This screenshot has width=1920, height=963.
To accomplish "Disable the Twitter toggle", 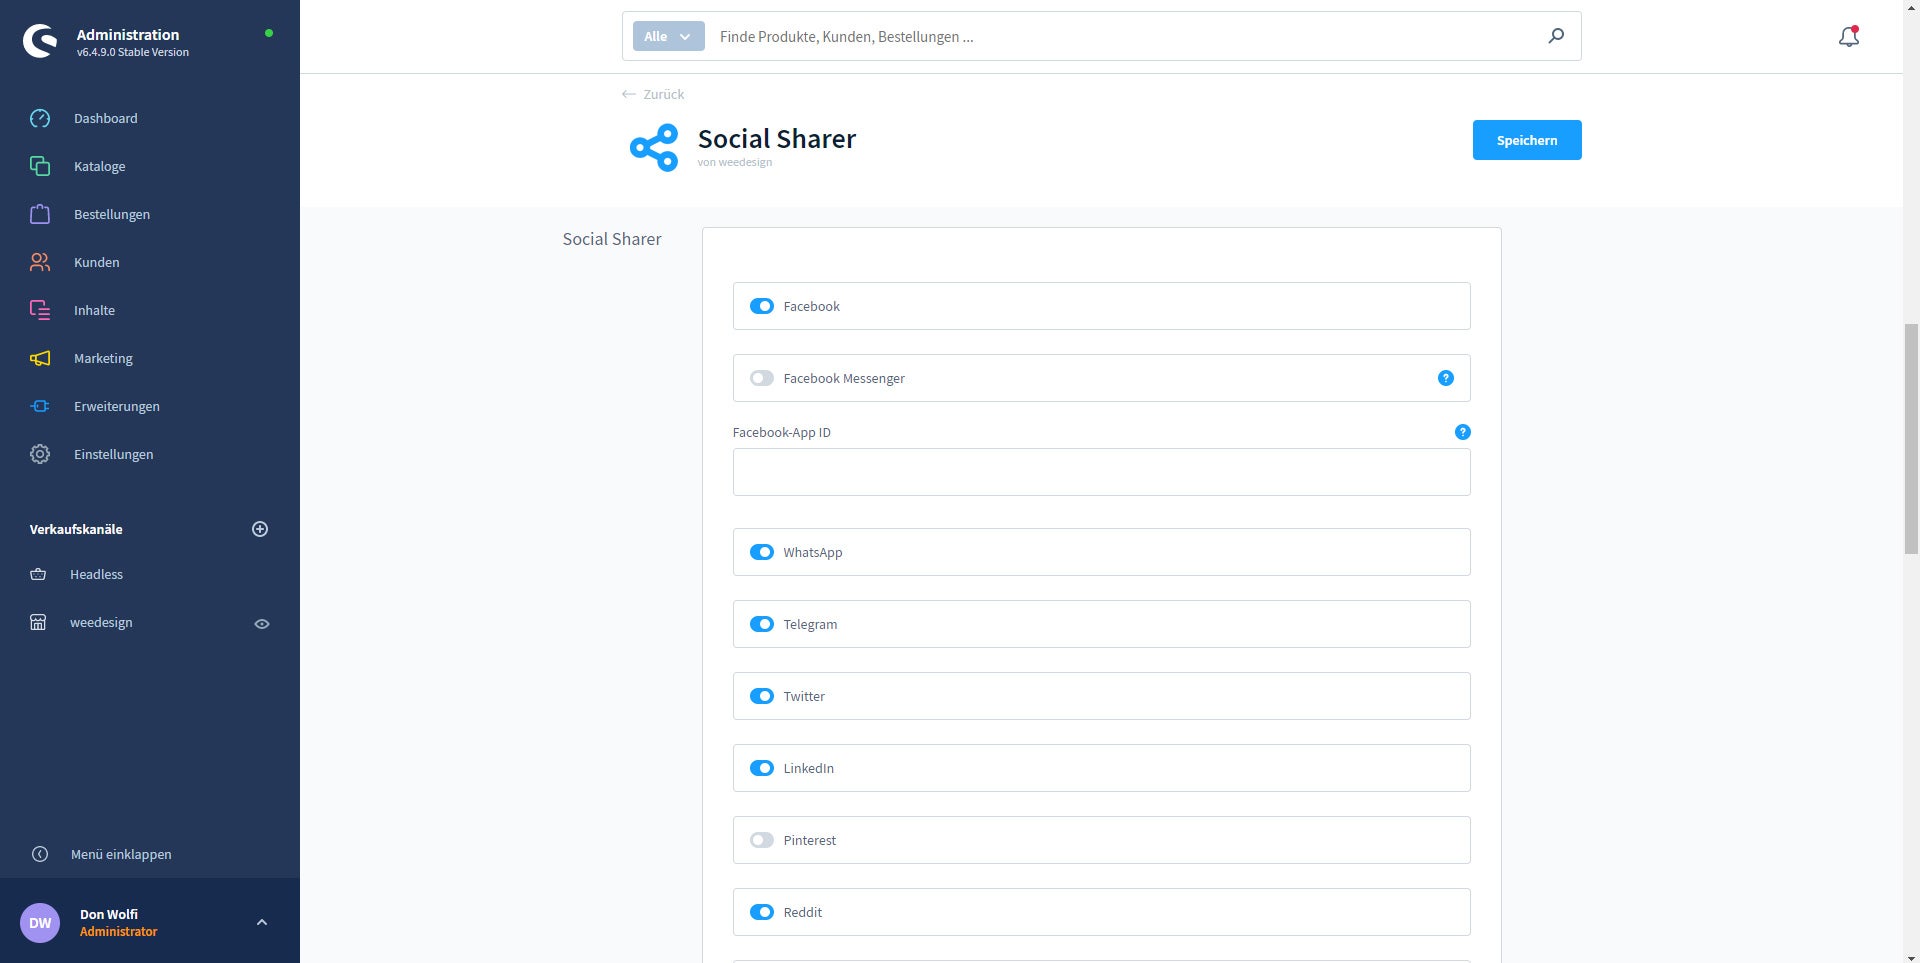I will point(762,696).
